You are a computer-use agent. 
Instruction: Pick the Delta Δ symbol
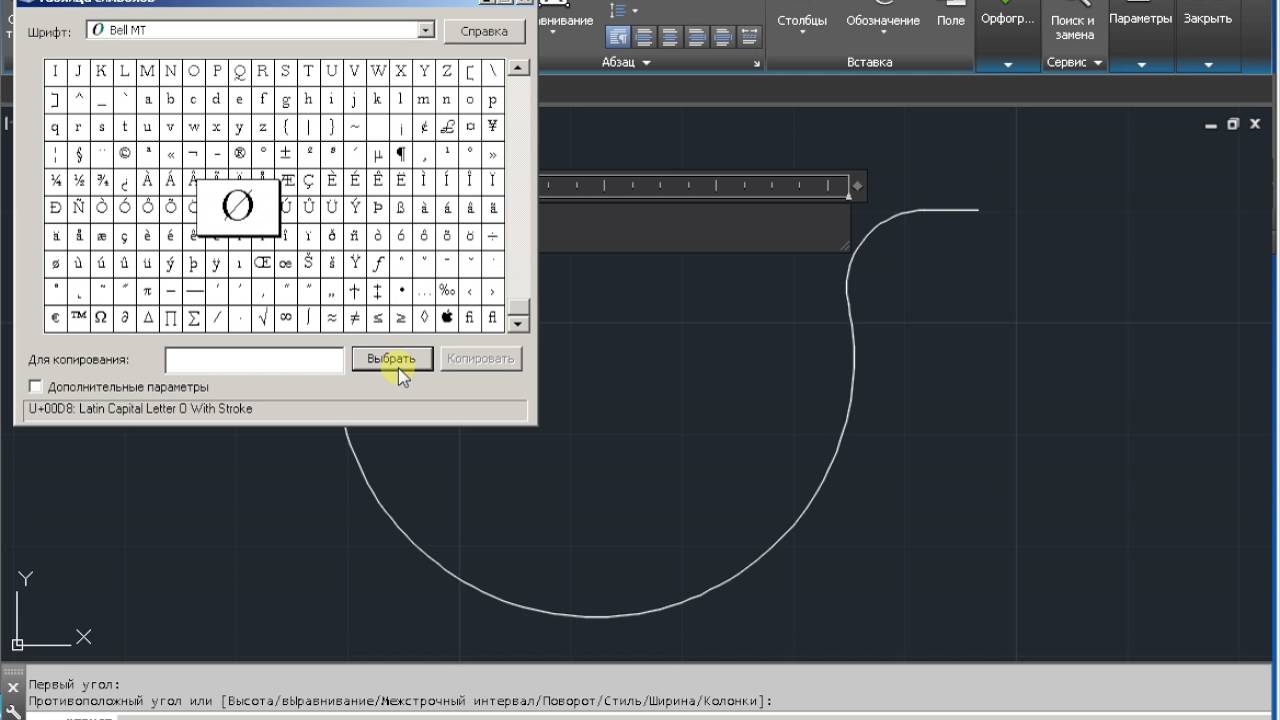click(147, 318)
